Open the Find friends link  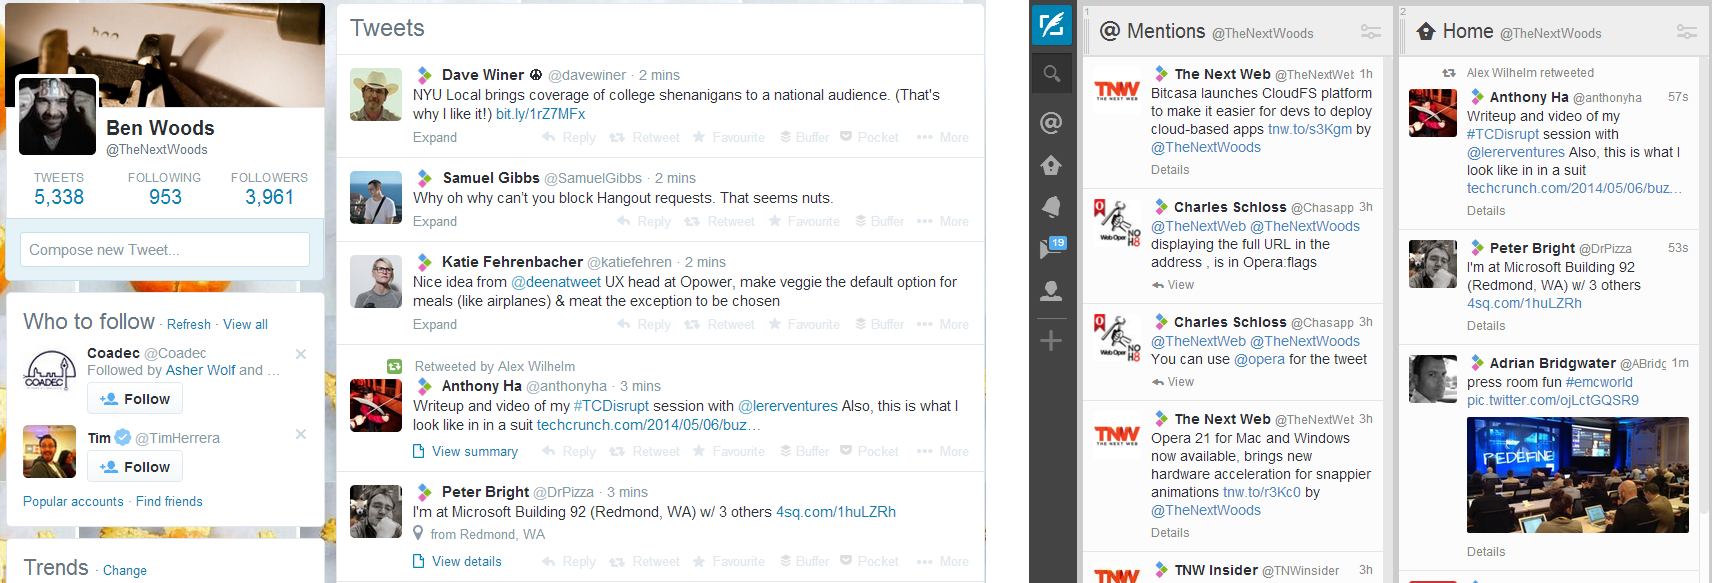coord(169,501)
